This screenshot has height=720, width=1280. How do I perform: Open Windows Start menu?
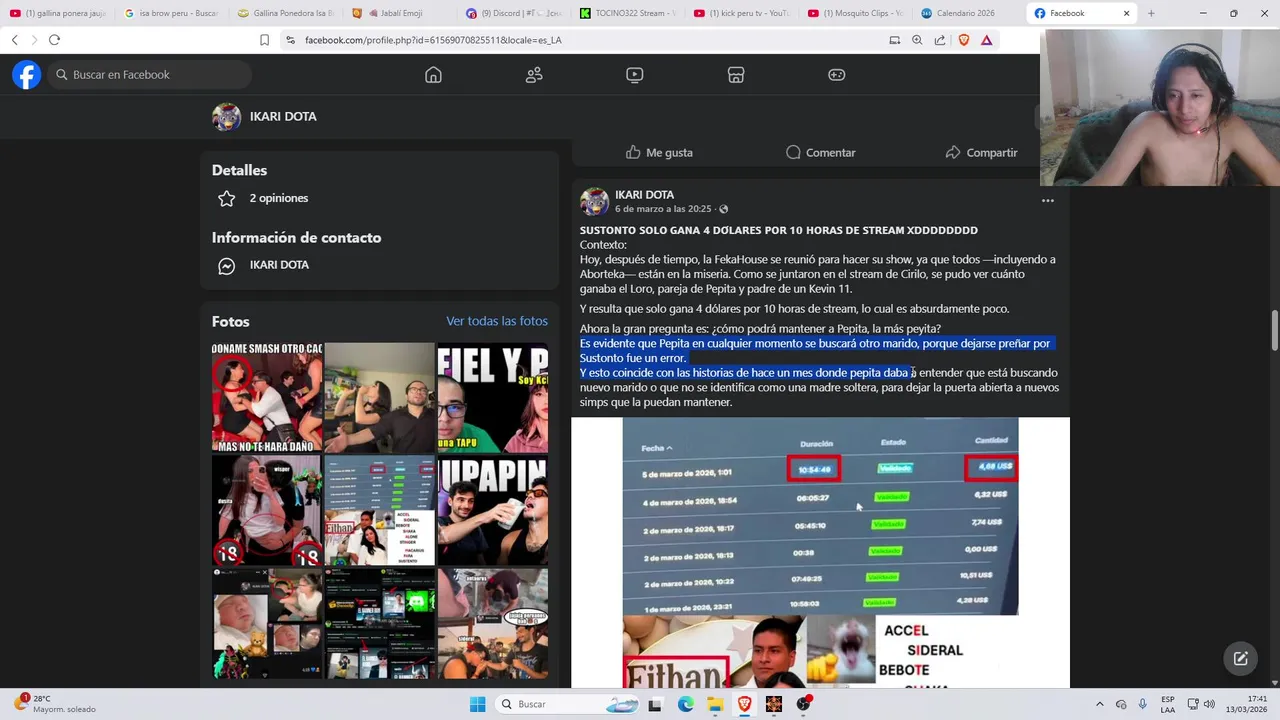477,704
